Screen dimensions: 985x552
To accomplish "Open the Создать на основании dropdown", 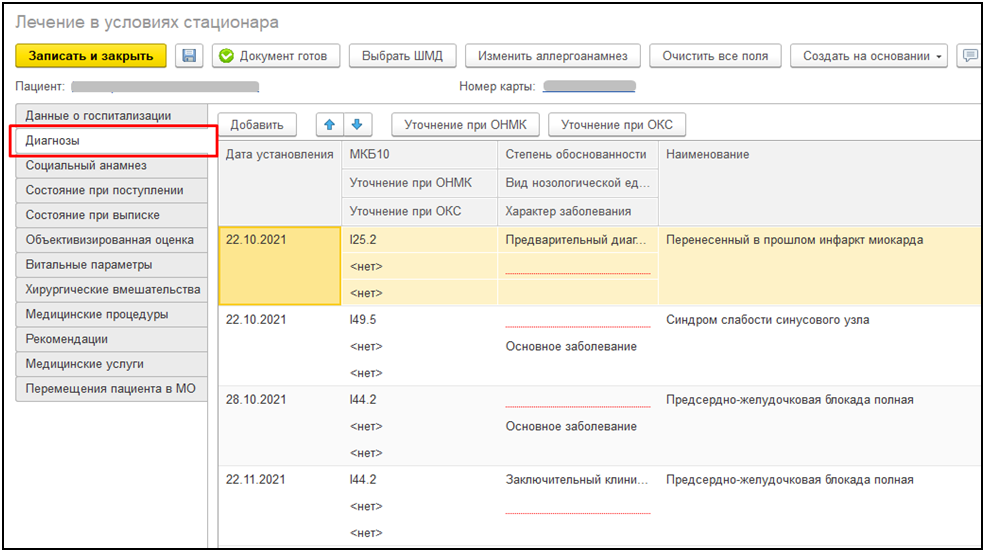I will point(873,56).
